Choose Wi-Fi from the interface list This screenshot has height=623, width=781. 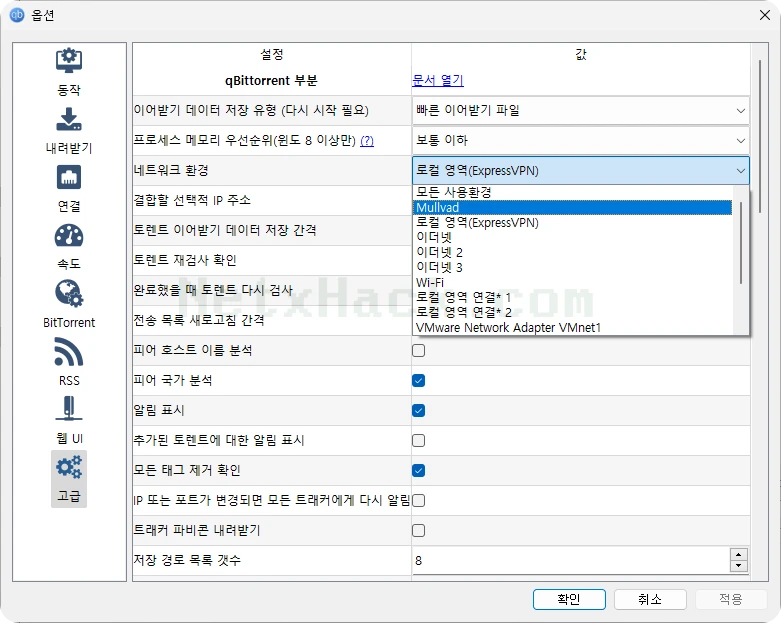pyautogui.click(x=572, y=282)
